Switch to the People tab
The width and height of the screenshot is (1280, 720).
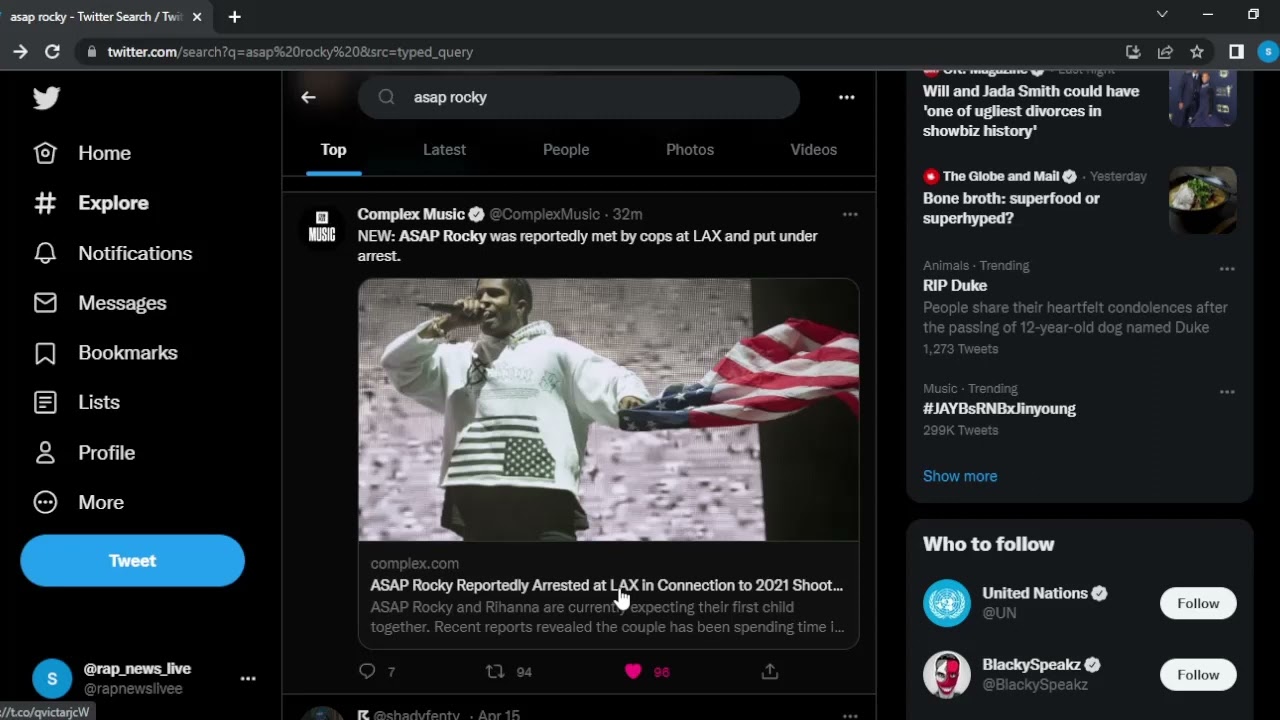pos(566,150)
